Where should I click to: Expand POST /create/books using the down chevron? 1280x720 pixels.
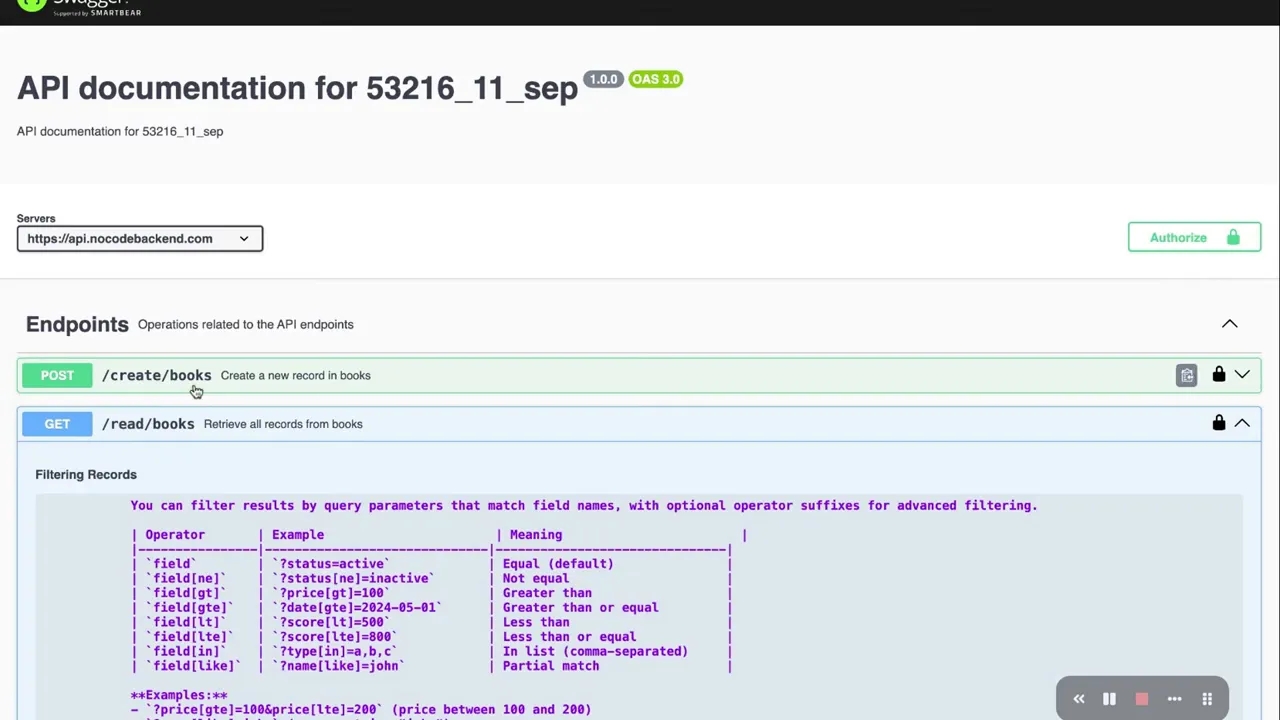pos(1242,375)
